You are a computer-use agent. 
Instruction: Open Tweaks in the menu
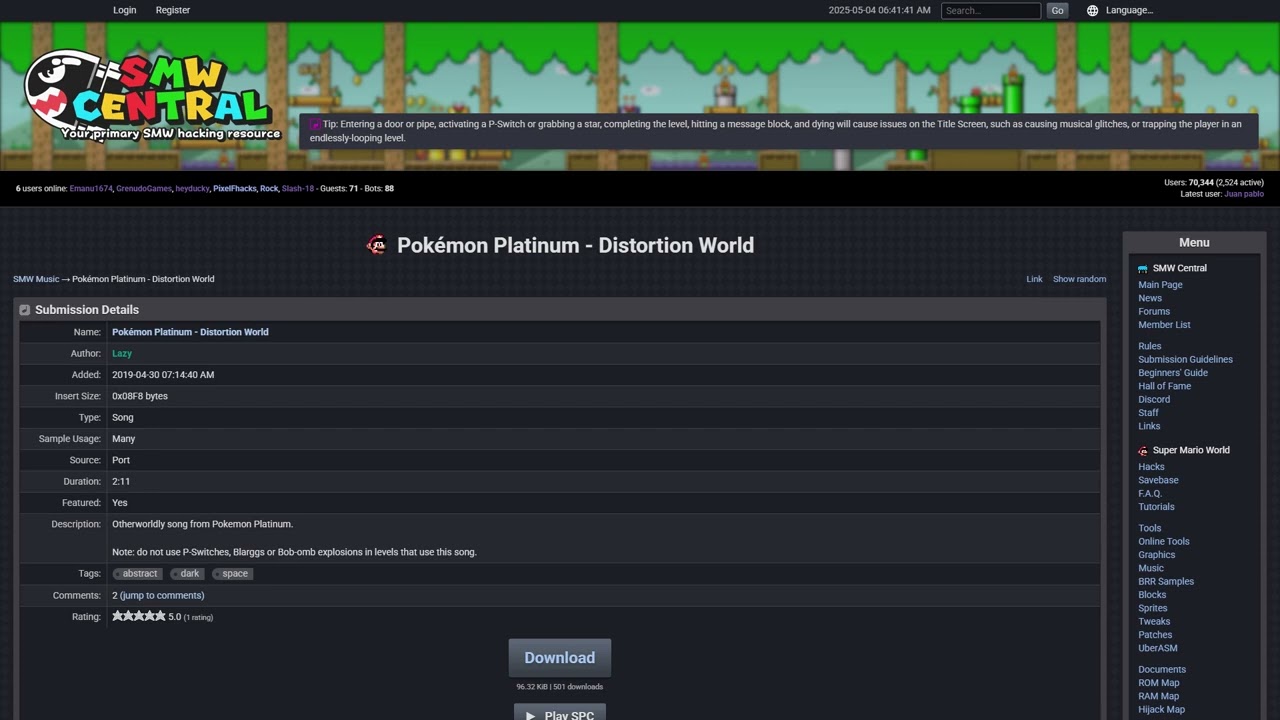click(x=1154, y=621)
